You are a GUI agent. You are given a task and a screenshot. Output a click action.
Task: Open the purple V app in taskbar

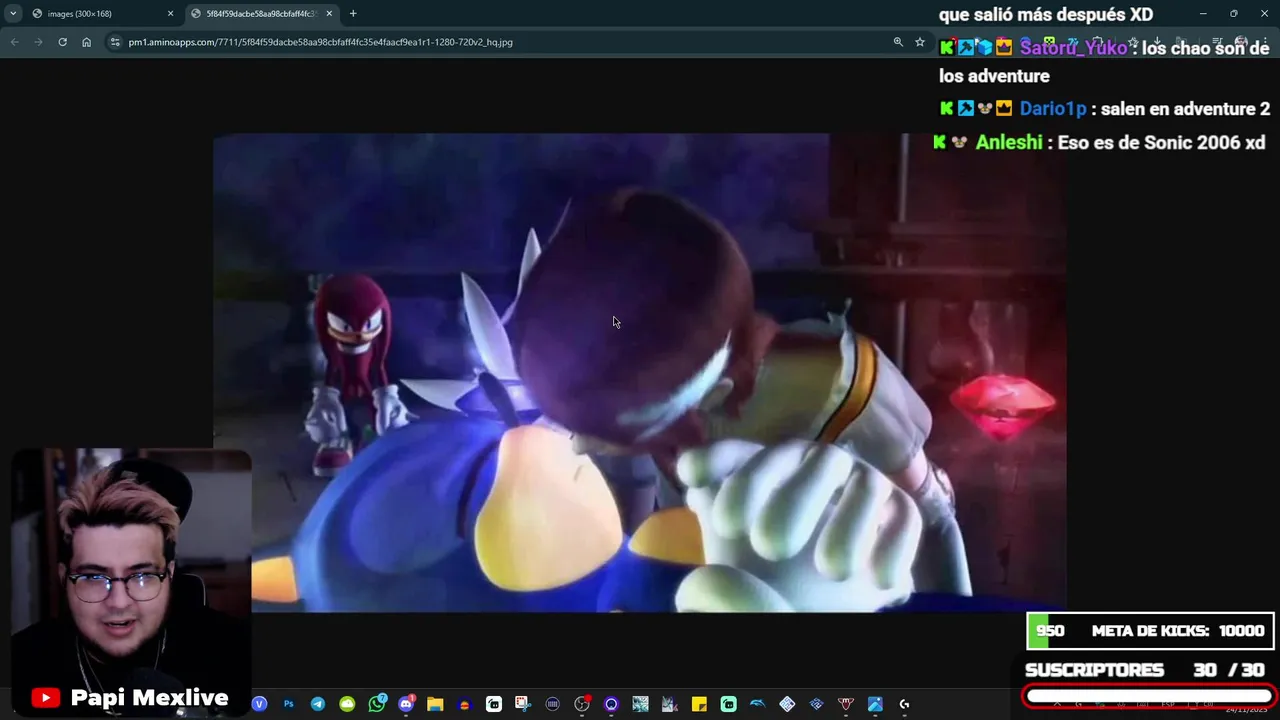point(259,704)
